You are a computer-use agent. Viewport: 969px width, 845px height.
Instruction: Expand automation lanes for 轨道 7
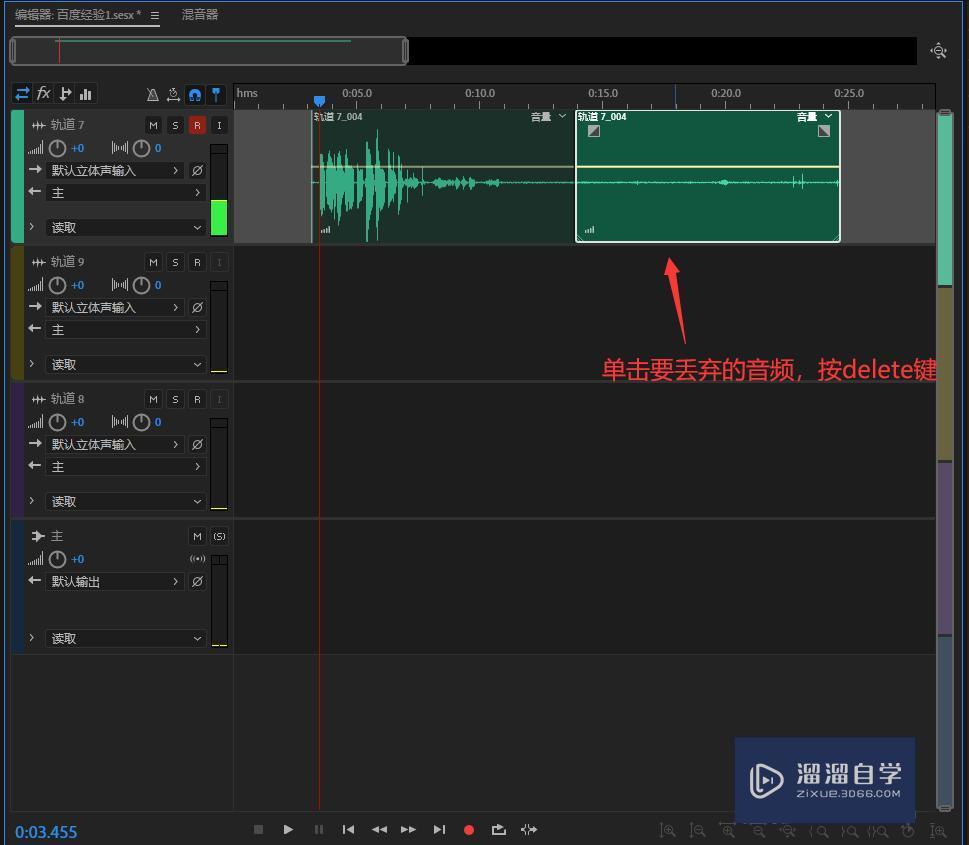tap(32, 227)
